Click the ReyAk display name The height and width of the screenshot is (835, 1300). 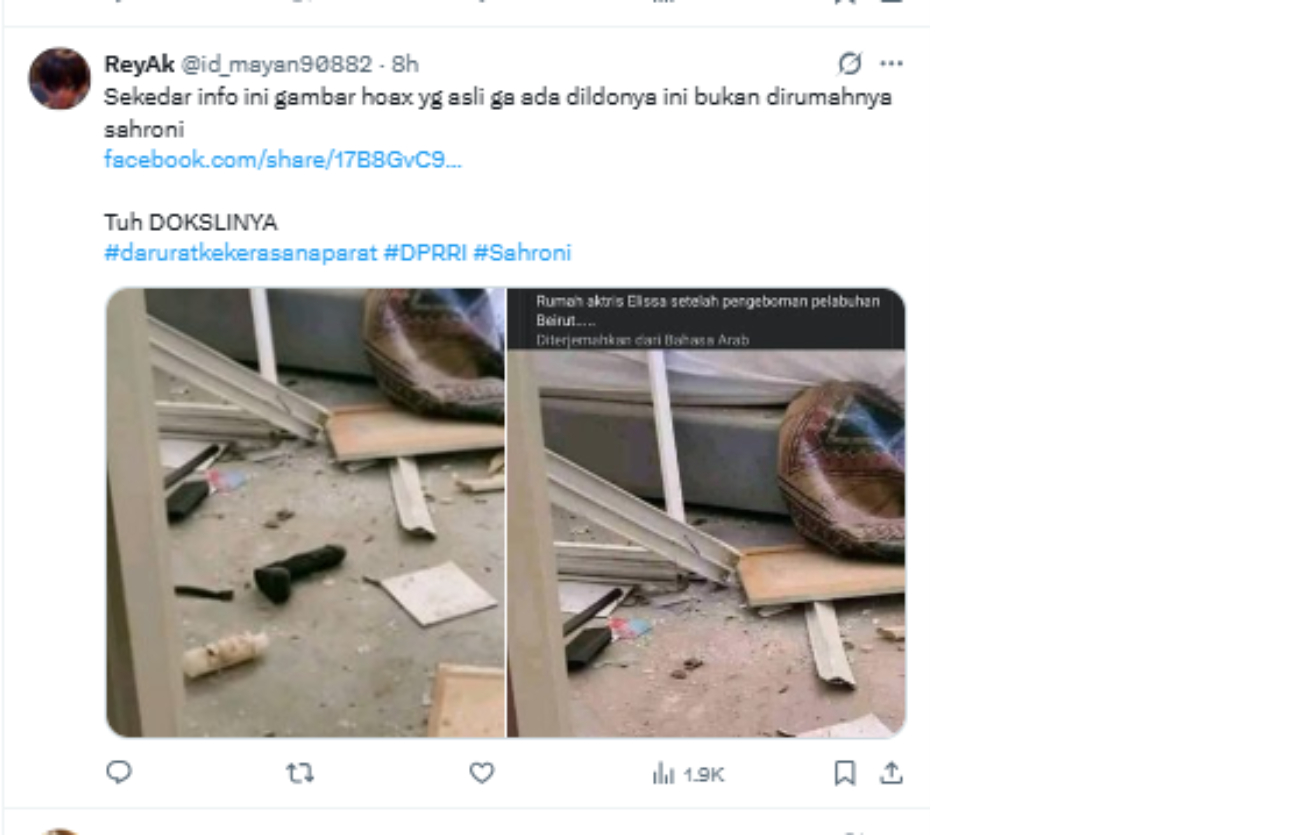click(x=139, y=64)
